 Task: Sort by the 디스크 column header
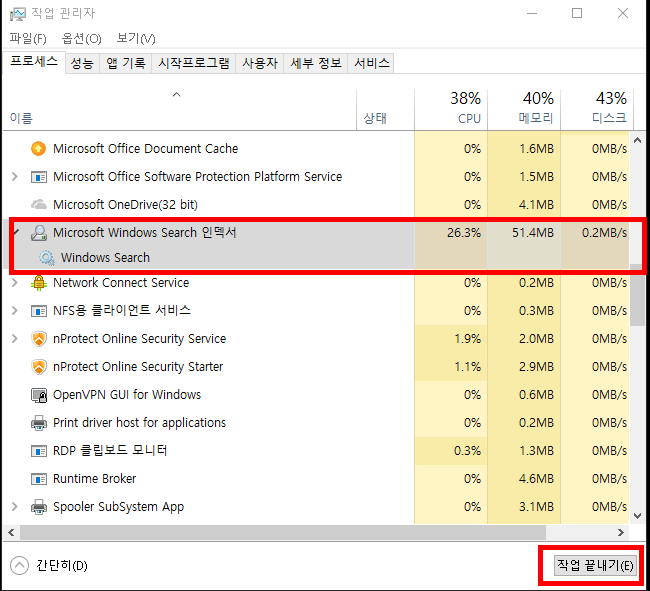pos(597,110)
